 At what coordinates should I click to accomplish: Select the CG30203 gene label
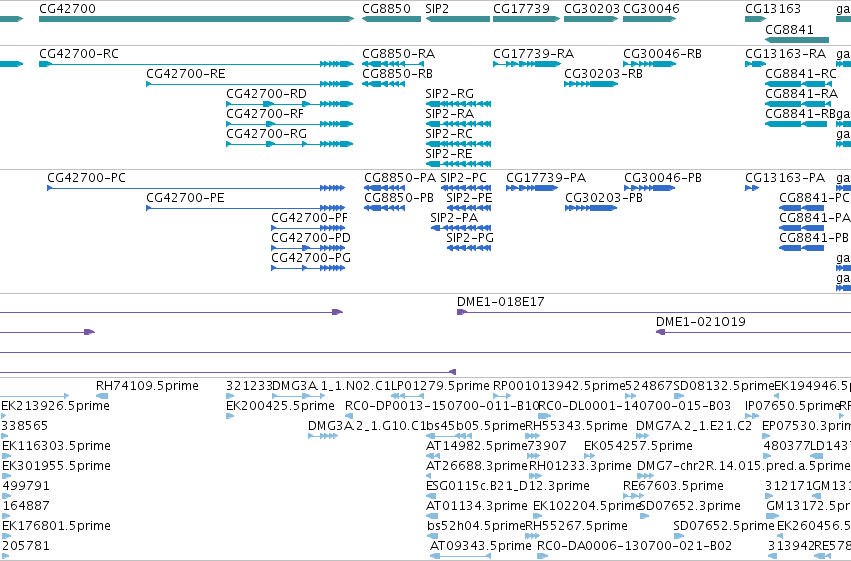[x=592, y=9]
